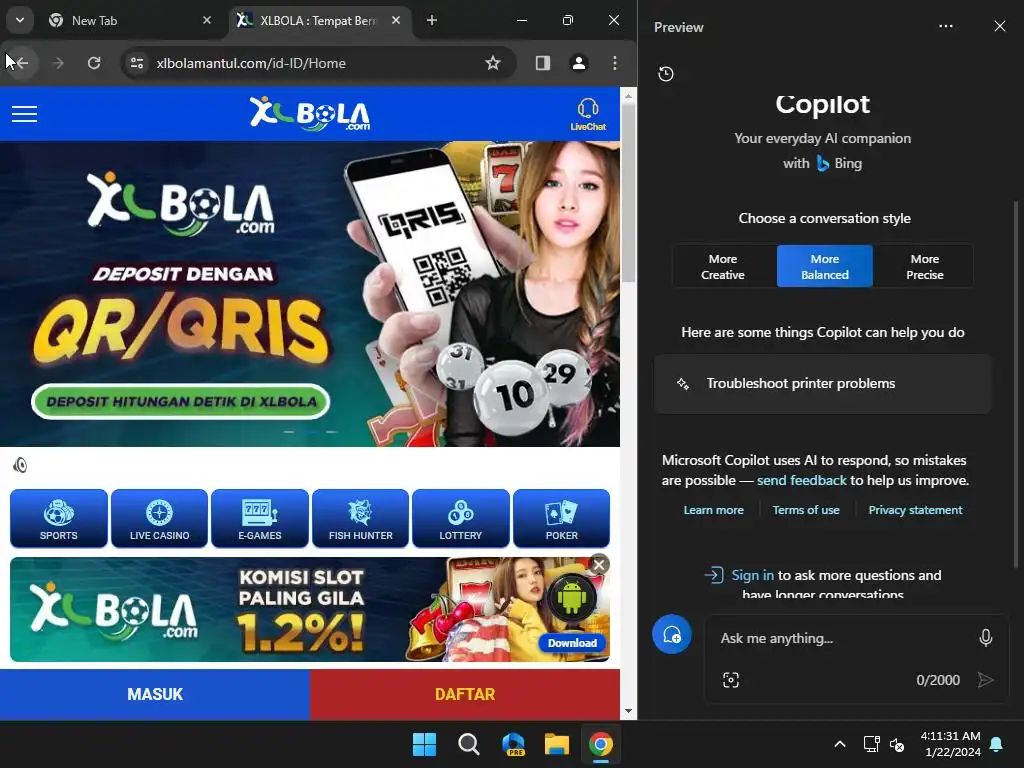Click the QR/QRIS deposit banner
Screen dimensions: 1024x768
pyautogui.click(x=310, y=294)
